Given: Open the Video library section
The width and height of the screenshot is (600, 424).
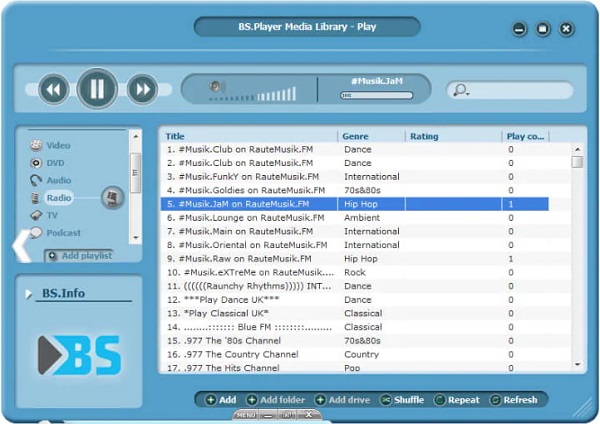Looking at the screenshot, I should click(x=58, y=145).
